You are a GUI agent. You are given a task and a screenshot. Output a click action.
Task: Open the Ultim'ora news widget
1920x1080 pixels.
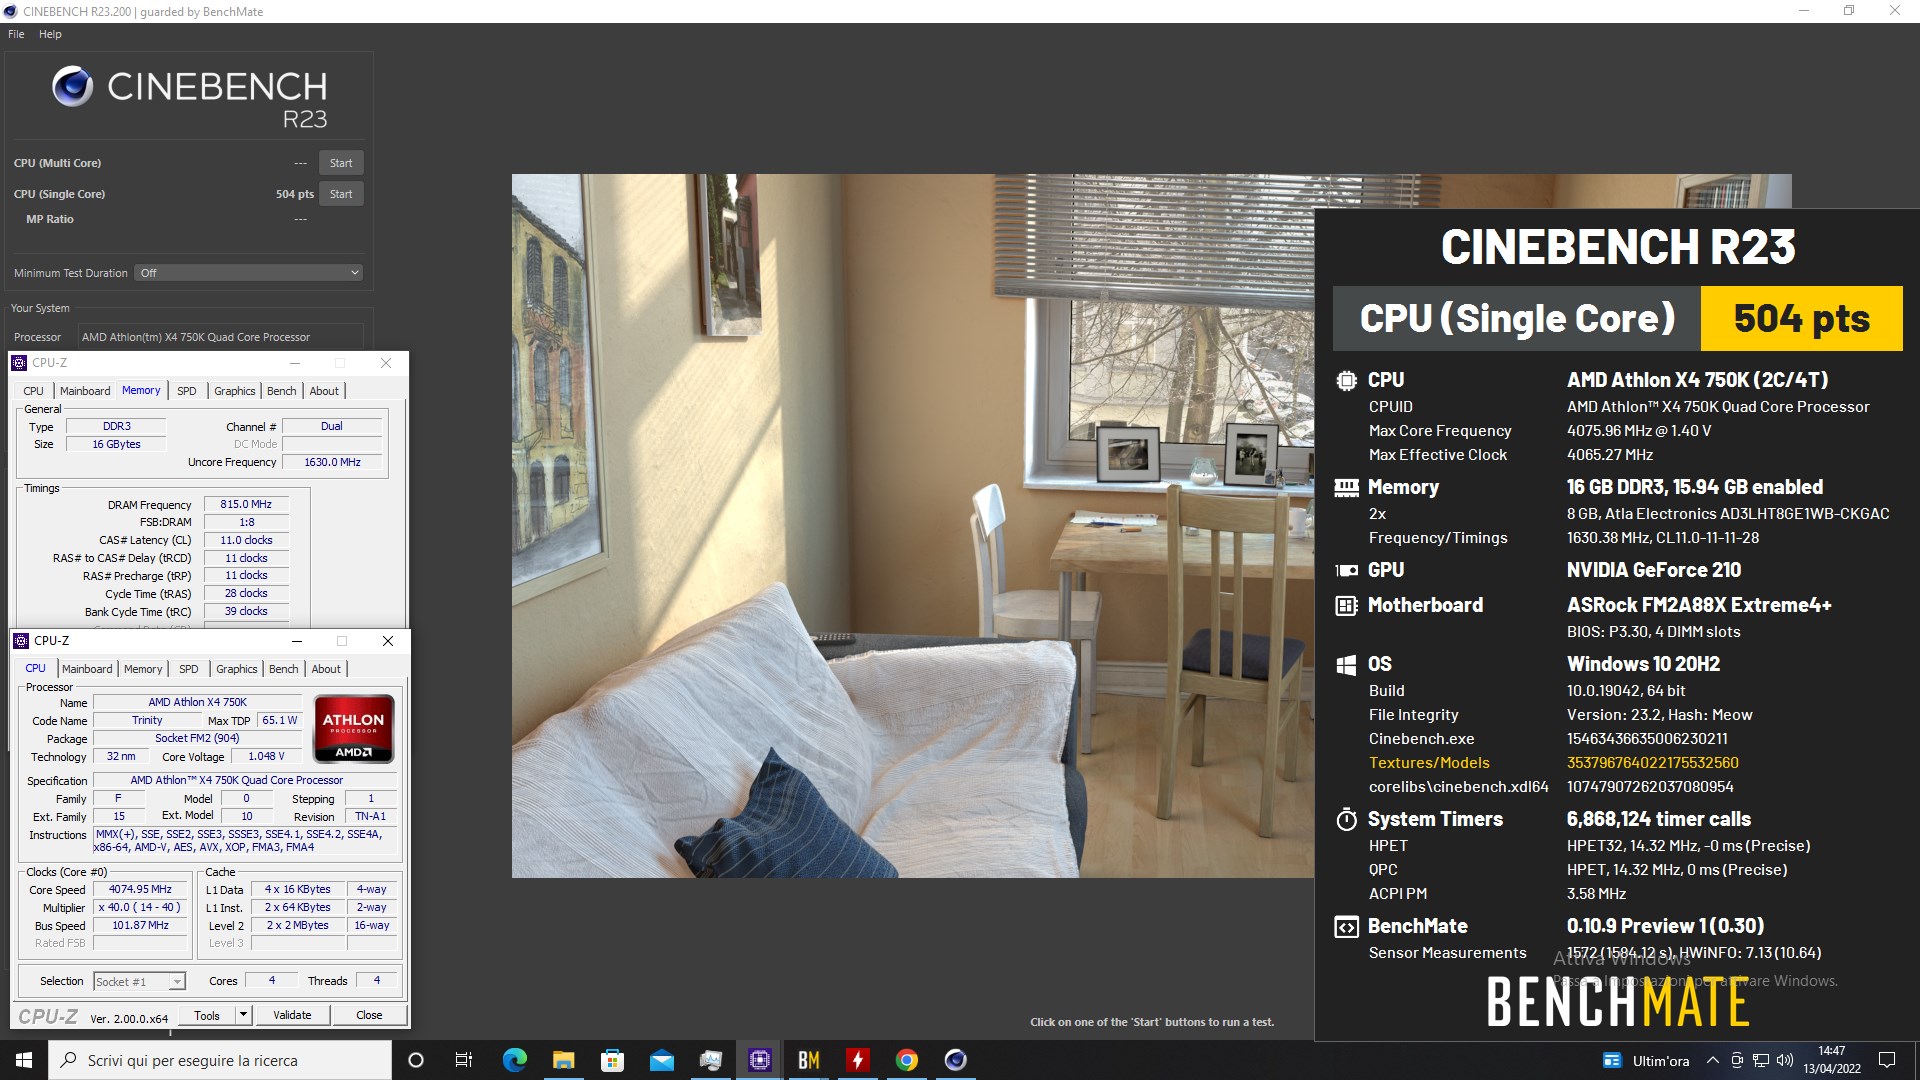[1646, 1061]
